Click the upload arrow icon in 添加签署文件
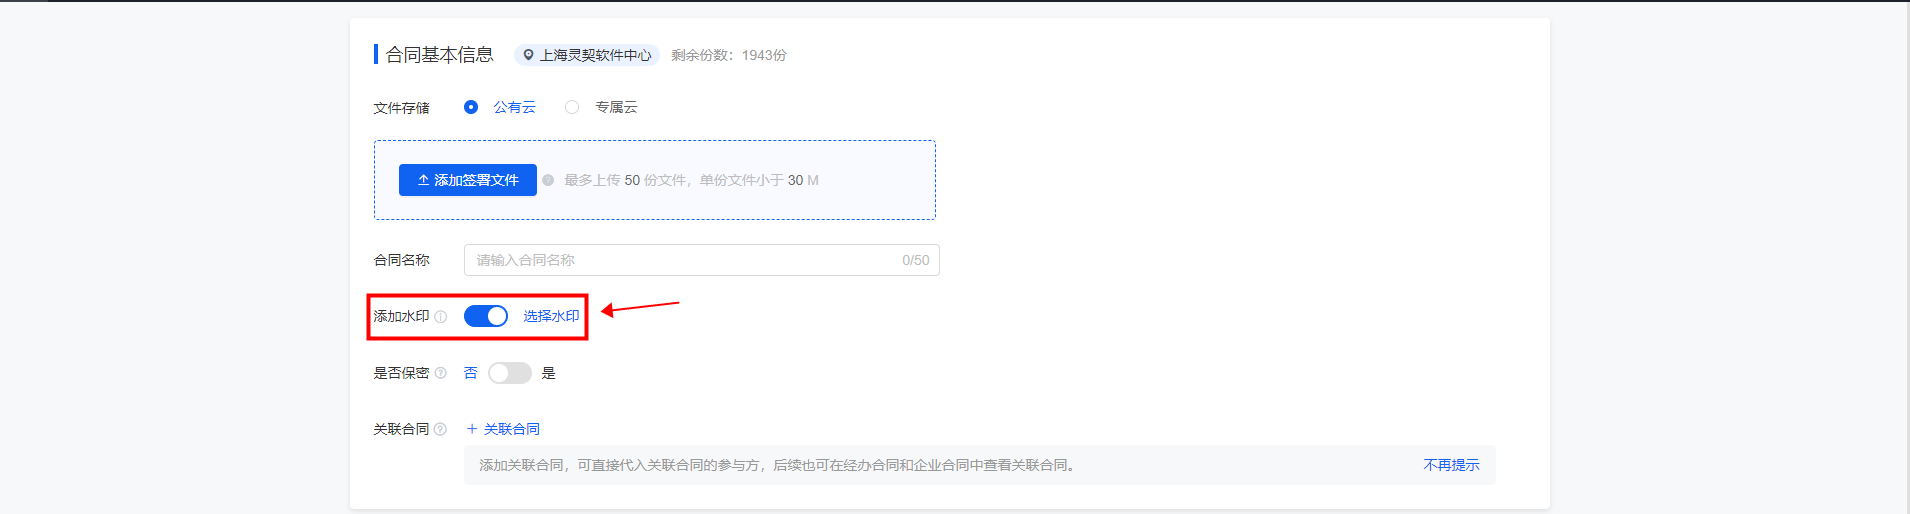1910x514 pixels. [424, 180]
